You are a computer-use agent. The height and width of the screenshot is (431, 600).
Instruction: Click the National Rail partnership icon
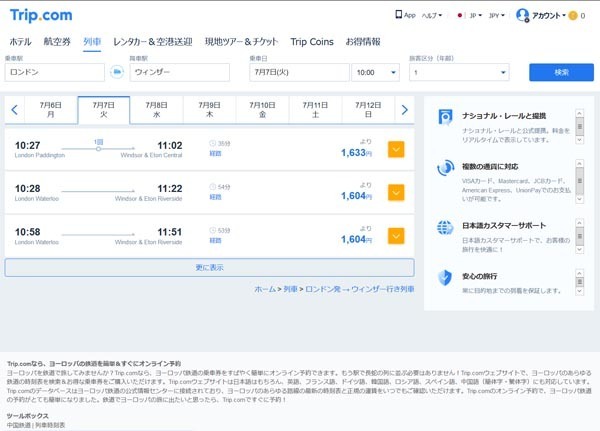coord(445,118)
